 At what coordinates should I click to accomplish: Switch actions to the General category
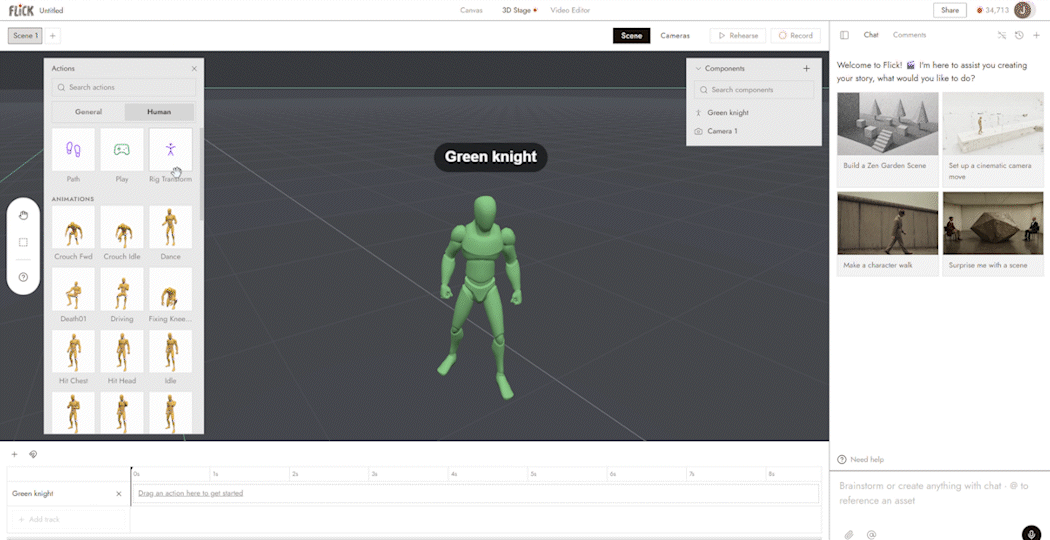pyautogui.click(x=88, y=112)
